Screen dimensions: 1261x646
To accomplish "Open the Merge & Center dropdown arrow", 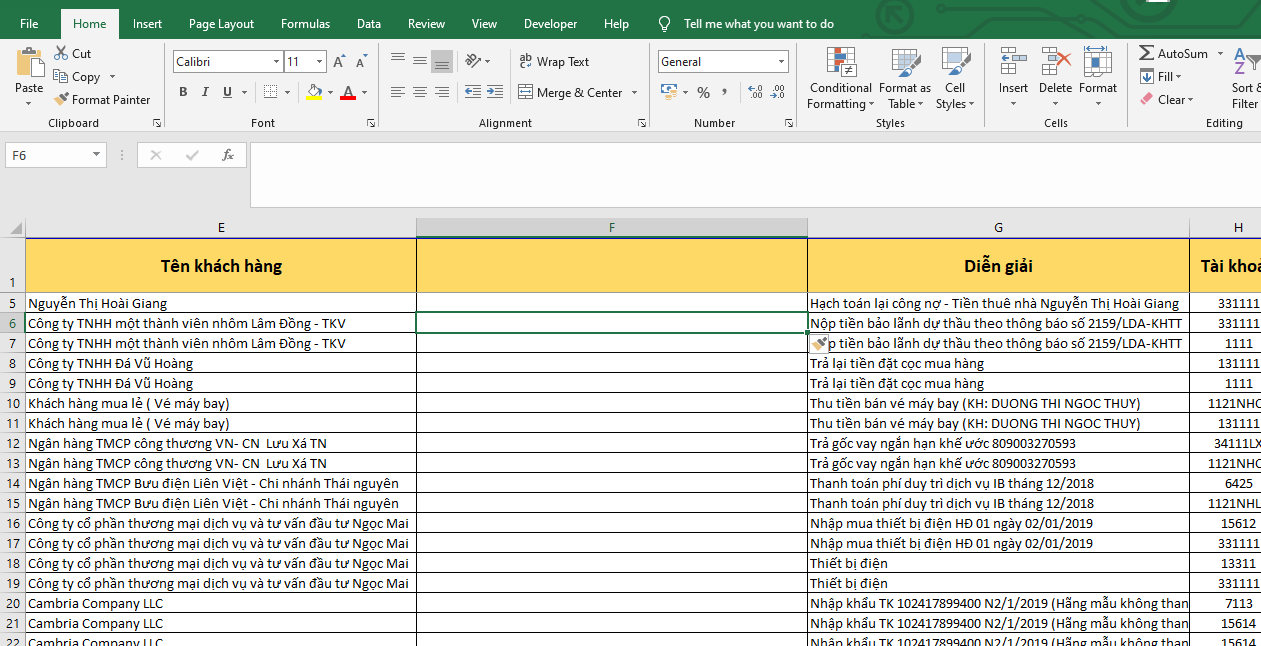I will [633, 93].
